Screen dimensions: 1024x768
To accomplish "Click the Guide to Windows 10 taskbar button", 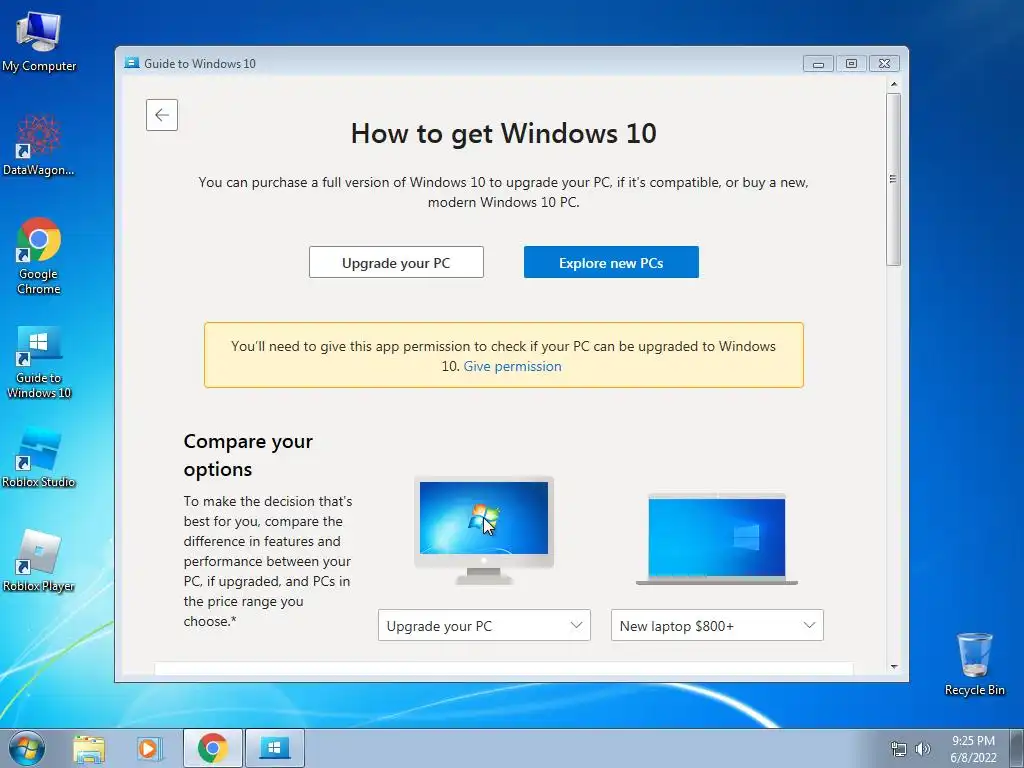I will [274, 748].
